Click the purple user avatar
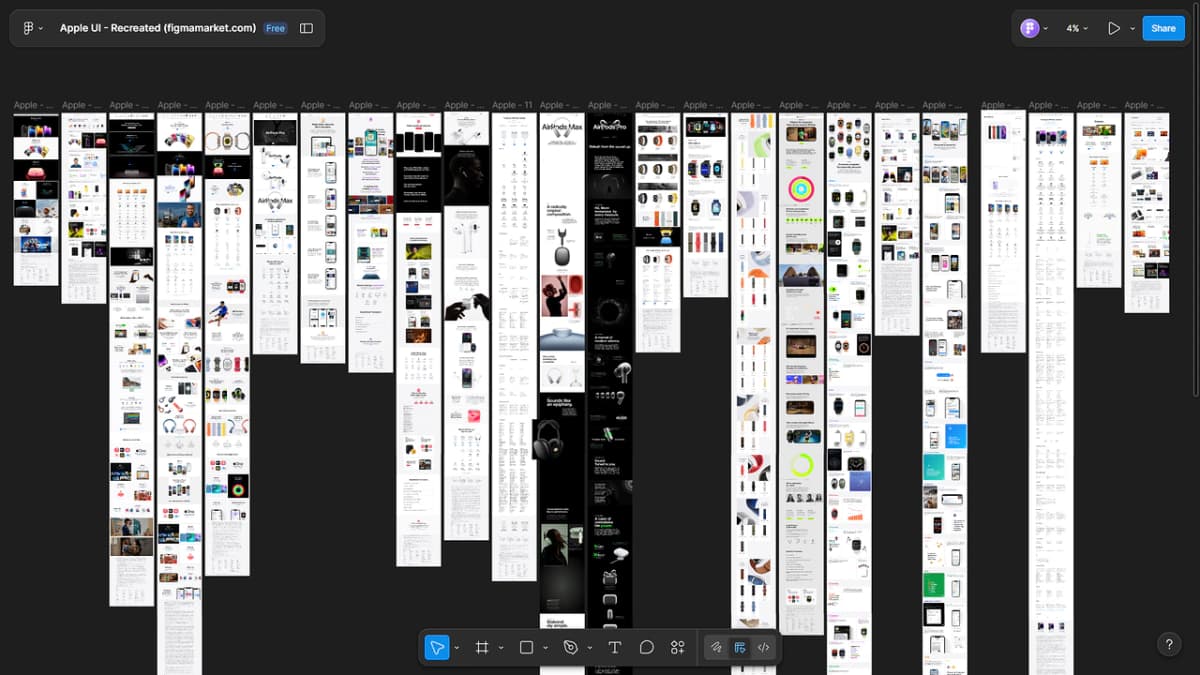The height and width of the screenshot is (675, 1200). [x=1030, y=28]
